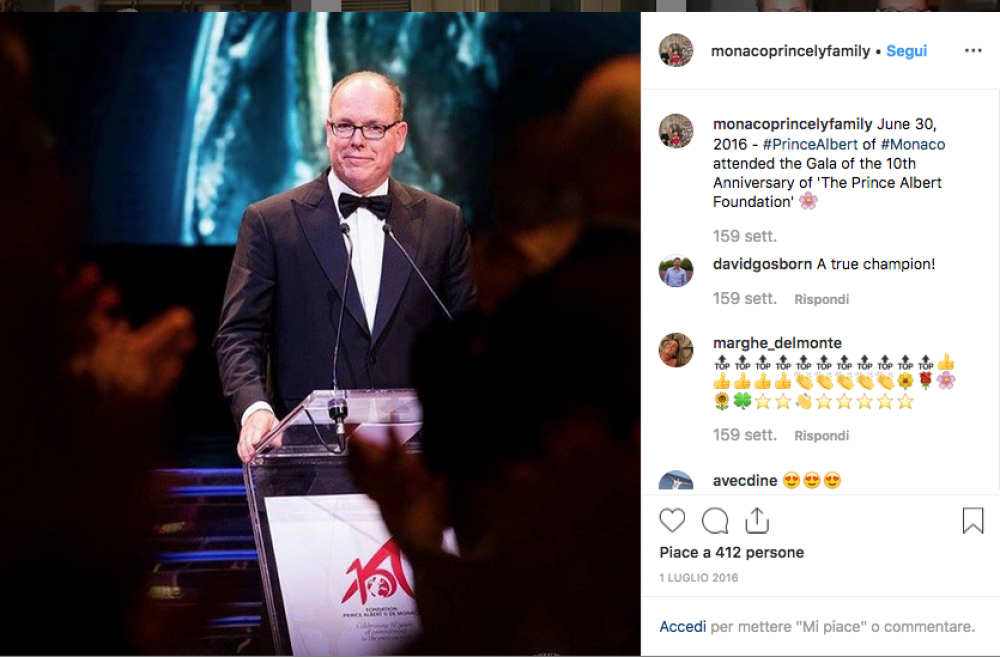Click the main photo at the podium

pos(320,334)
